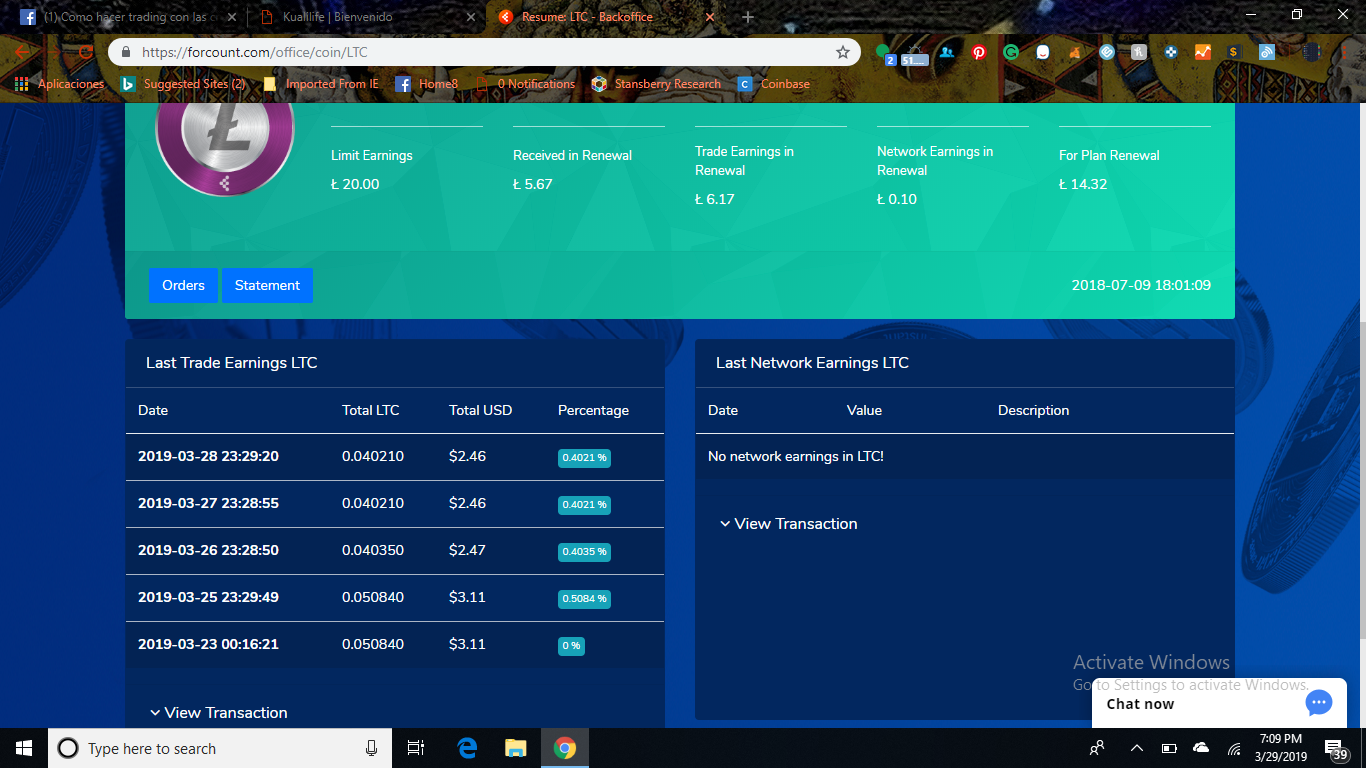Click the 2019-03-27 23:28:55 trade date

point(208,504)
